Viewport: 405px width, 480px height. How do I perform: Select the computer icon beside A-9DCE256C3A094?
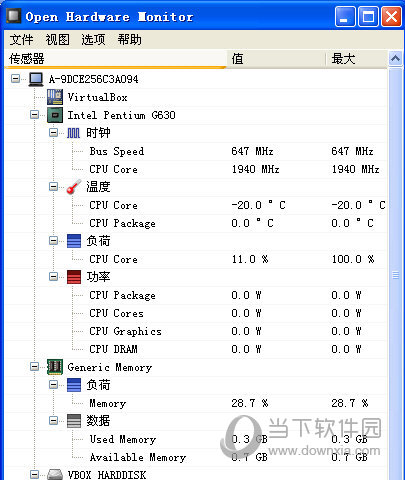coord(36,79)
